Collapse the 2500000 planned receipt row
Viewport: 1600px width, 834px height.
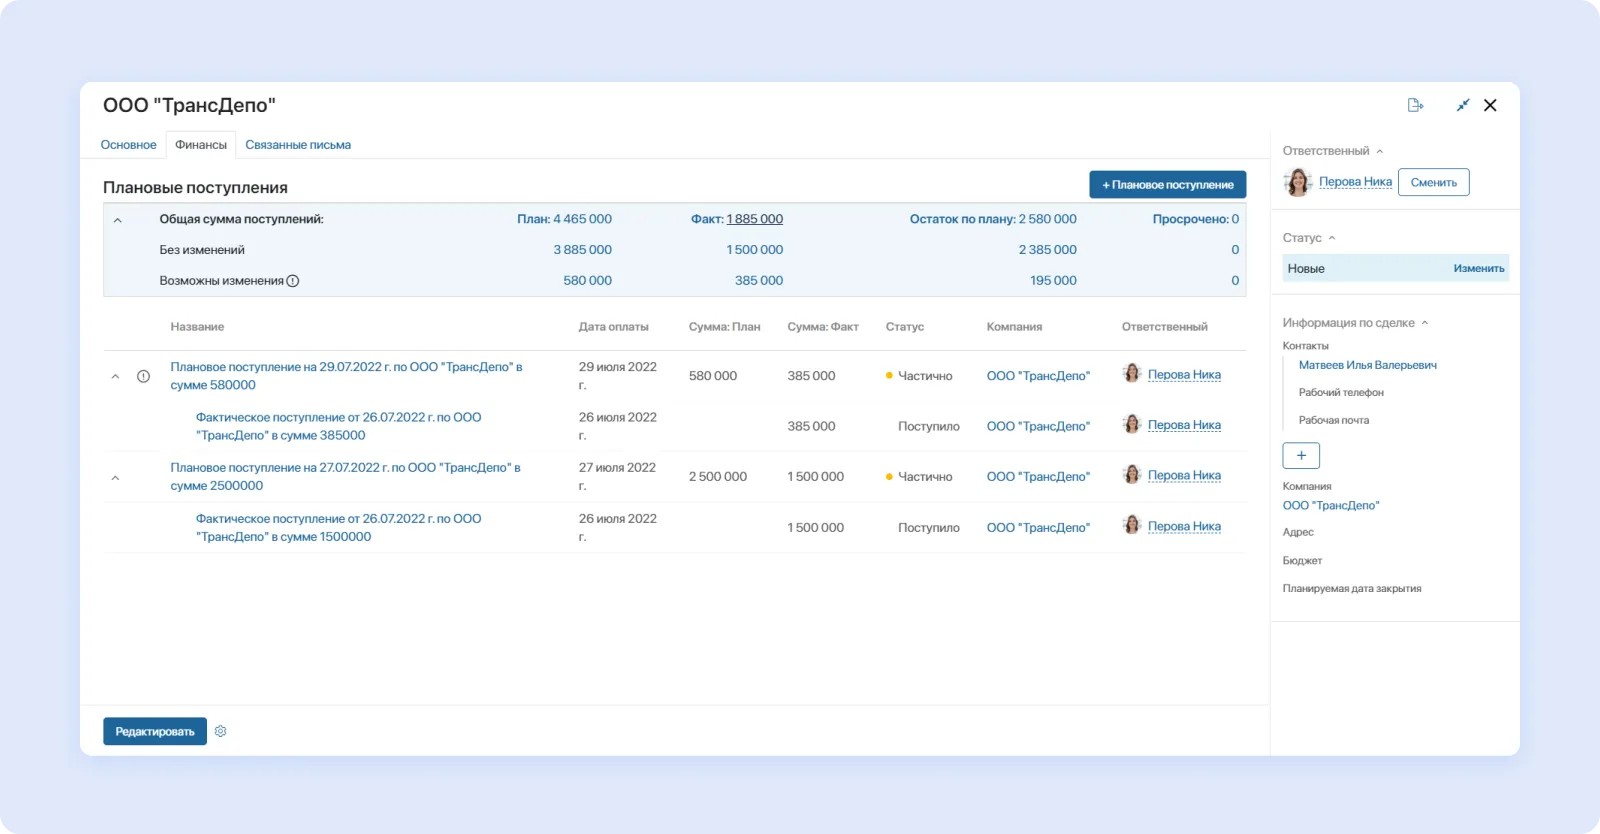pos(115,478)
